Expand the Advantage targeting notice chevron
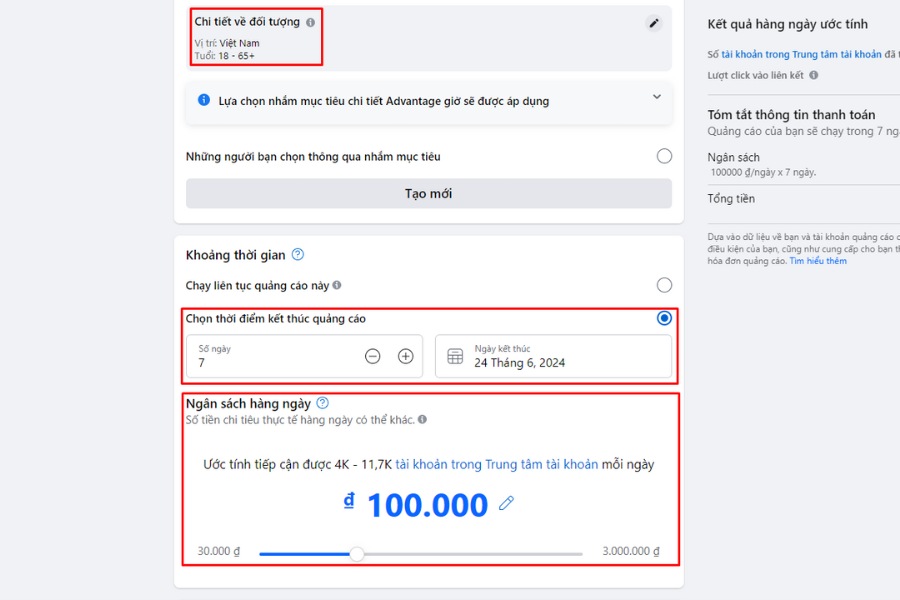Viewport: 900px width, 600px height. (x=657, y=97)
